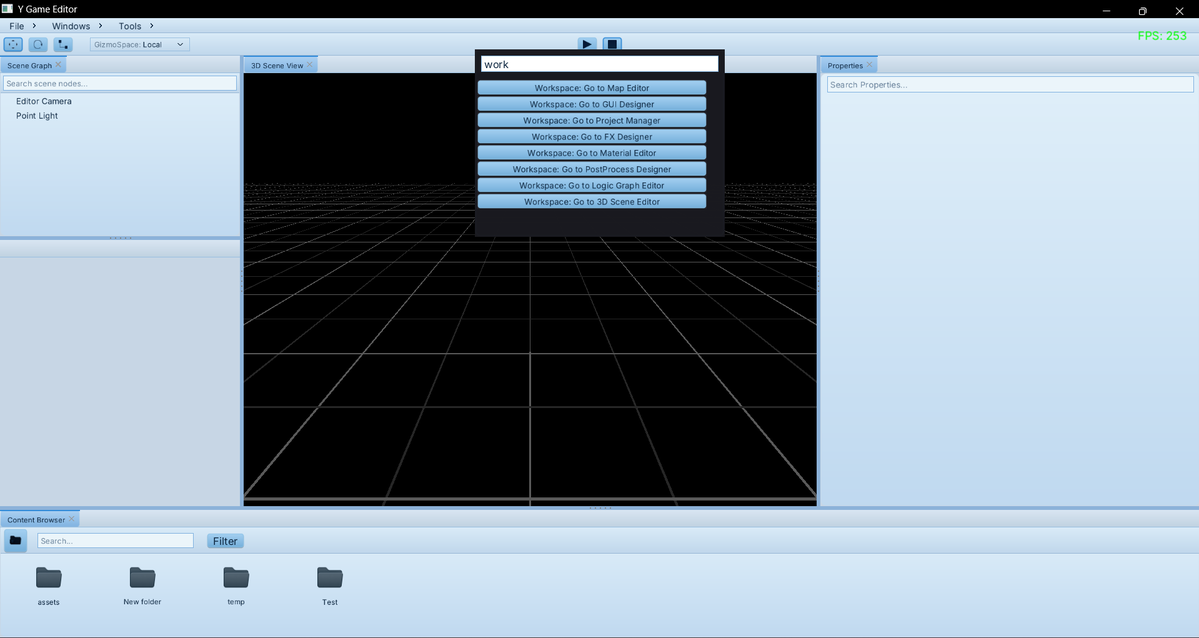Close the Content Browser tab
Screen dimensions: 1199x638
click(72, 519)
